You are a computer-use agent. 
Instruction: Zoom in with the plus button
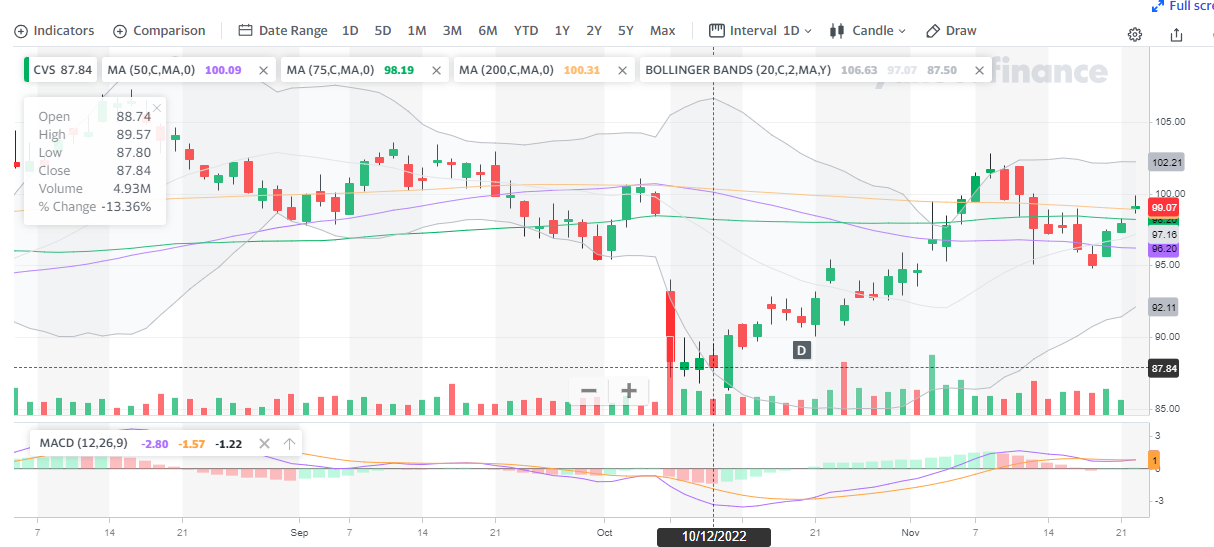point(628,391)
